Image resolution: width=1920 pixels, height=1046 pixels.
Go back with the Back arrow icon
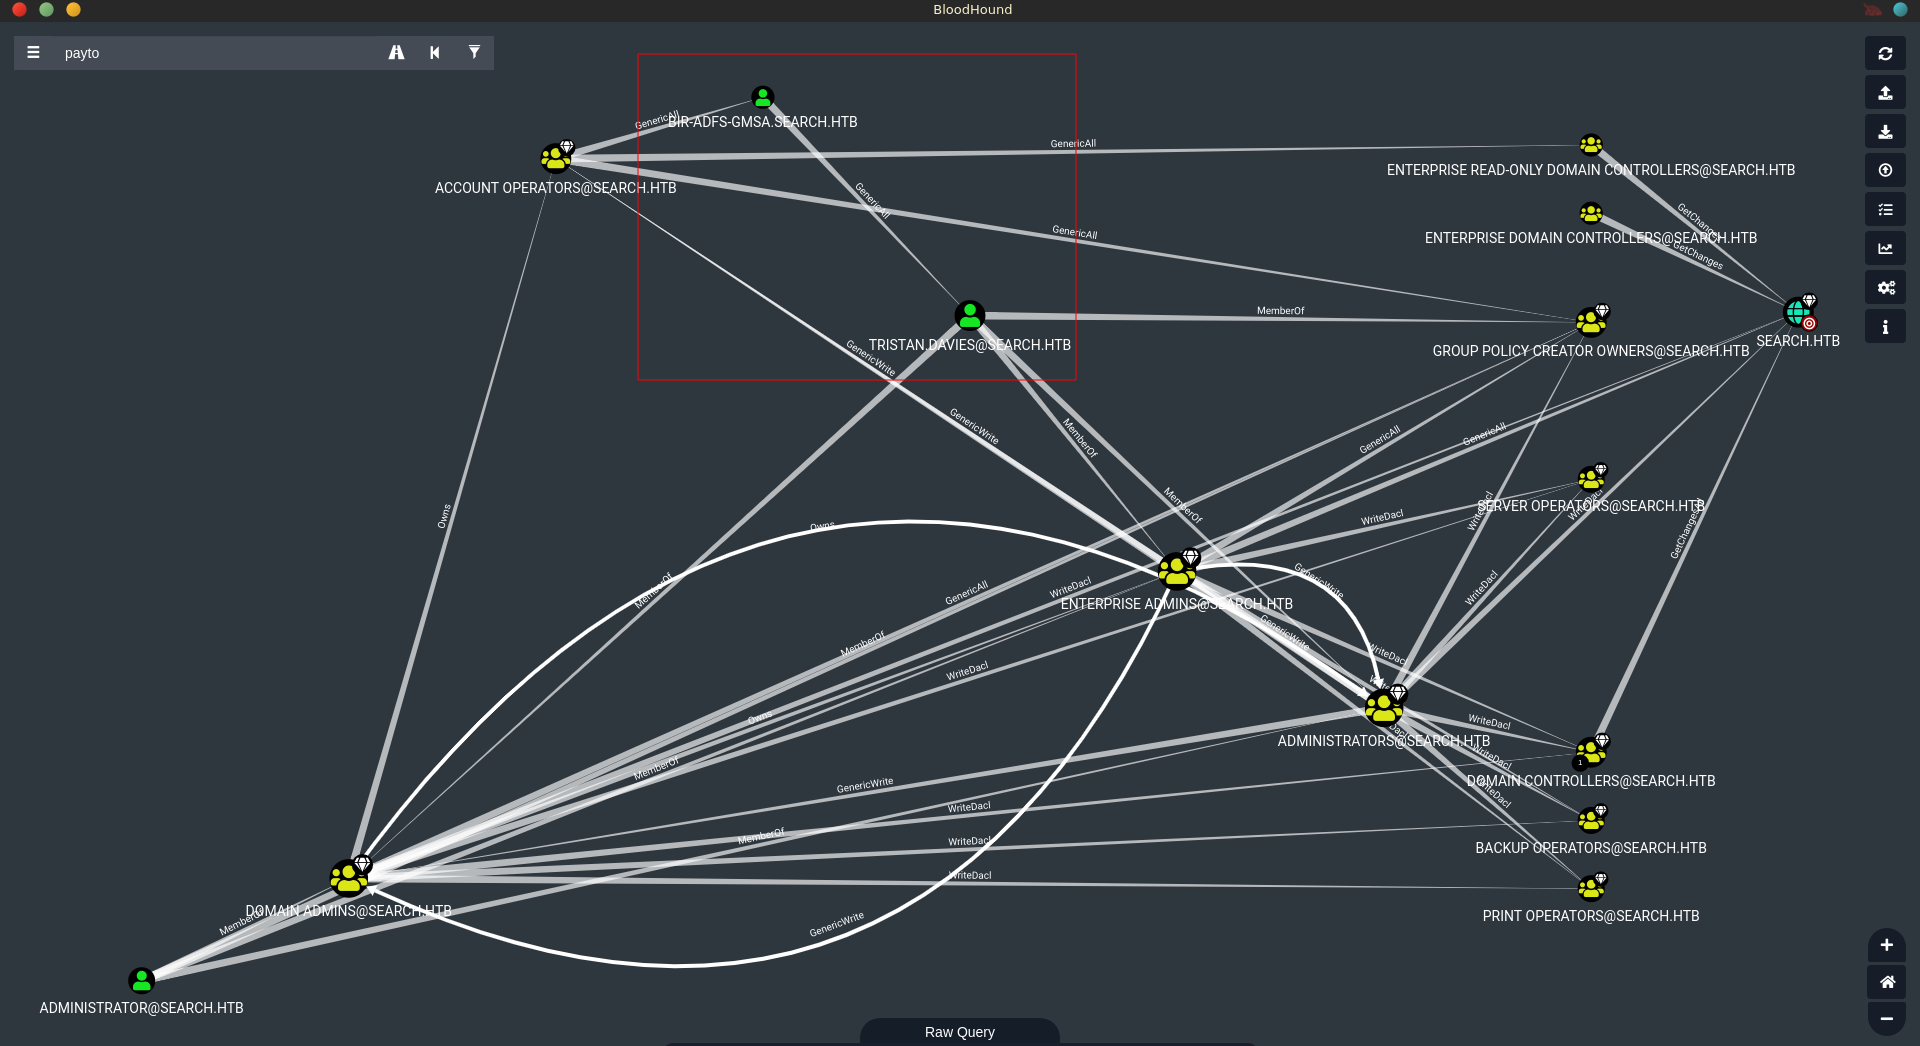point(435,53)
